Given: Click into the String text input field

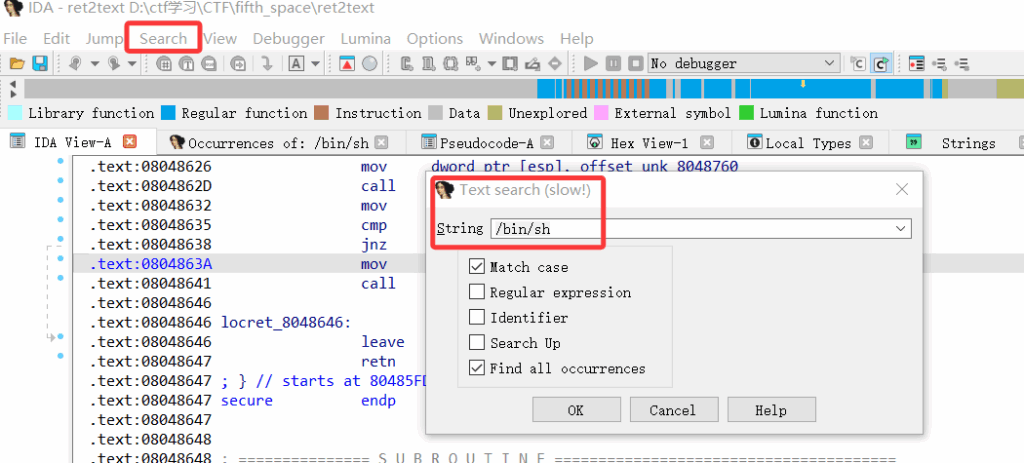Looking at the screenshot, I should 690,229.
